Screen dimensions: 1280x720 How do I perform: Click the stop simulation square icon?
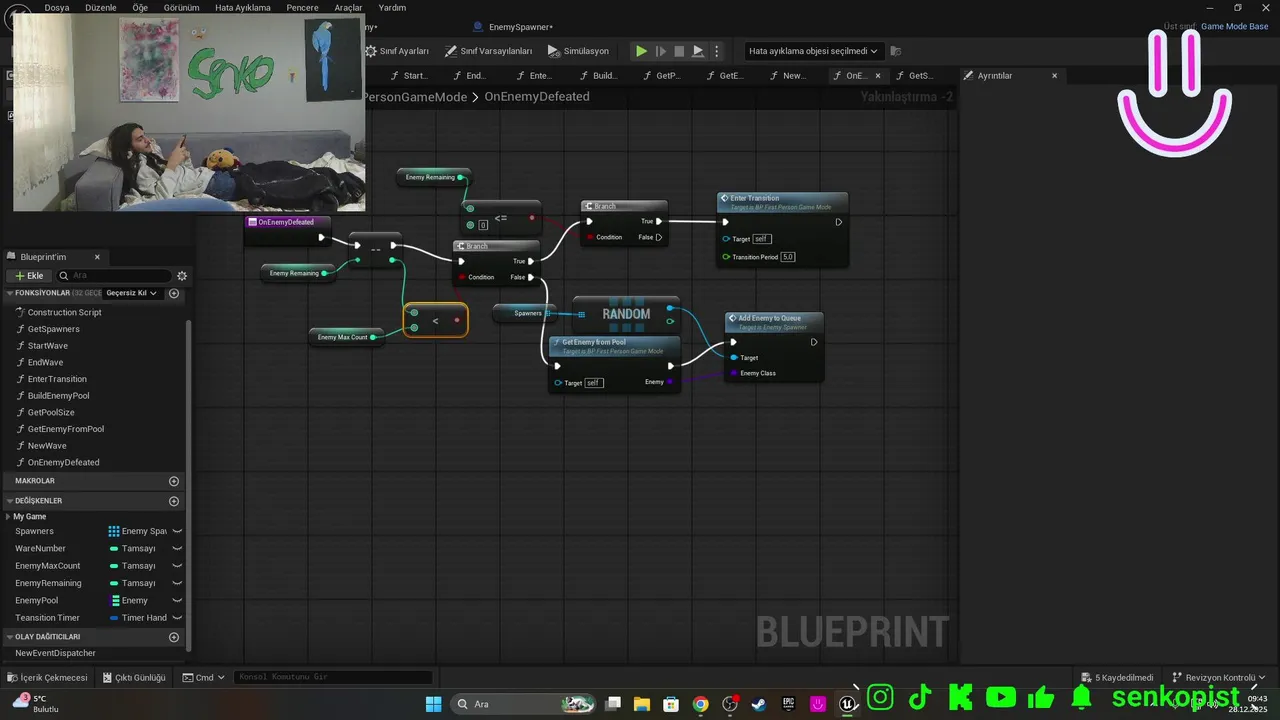679,51
